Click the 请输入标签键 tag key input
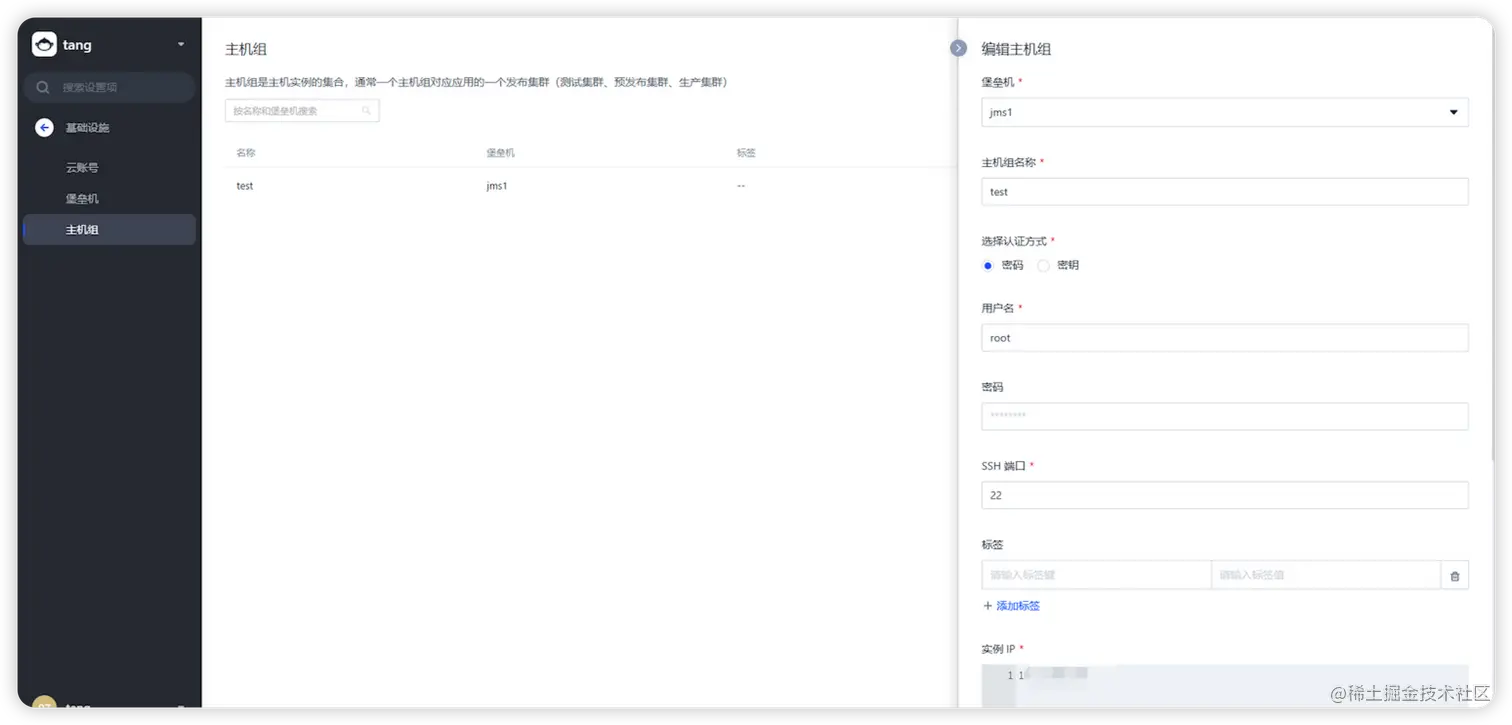 click(x=1096, y=575)
